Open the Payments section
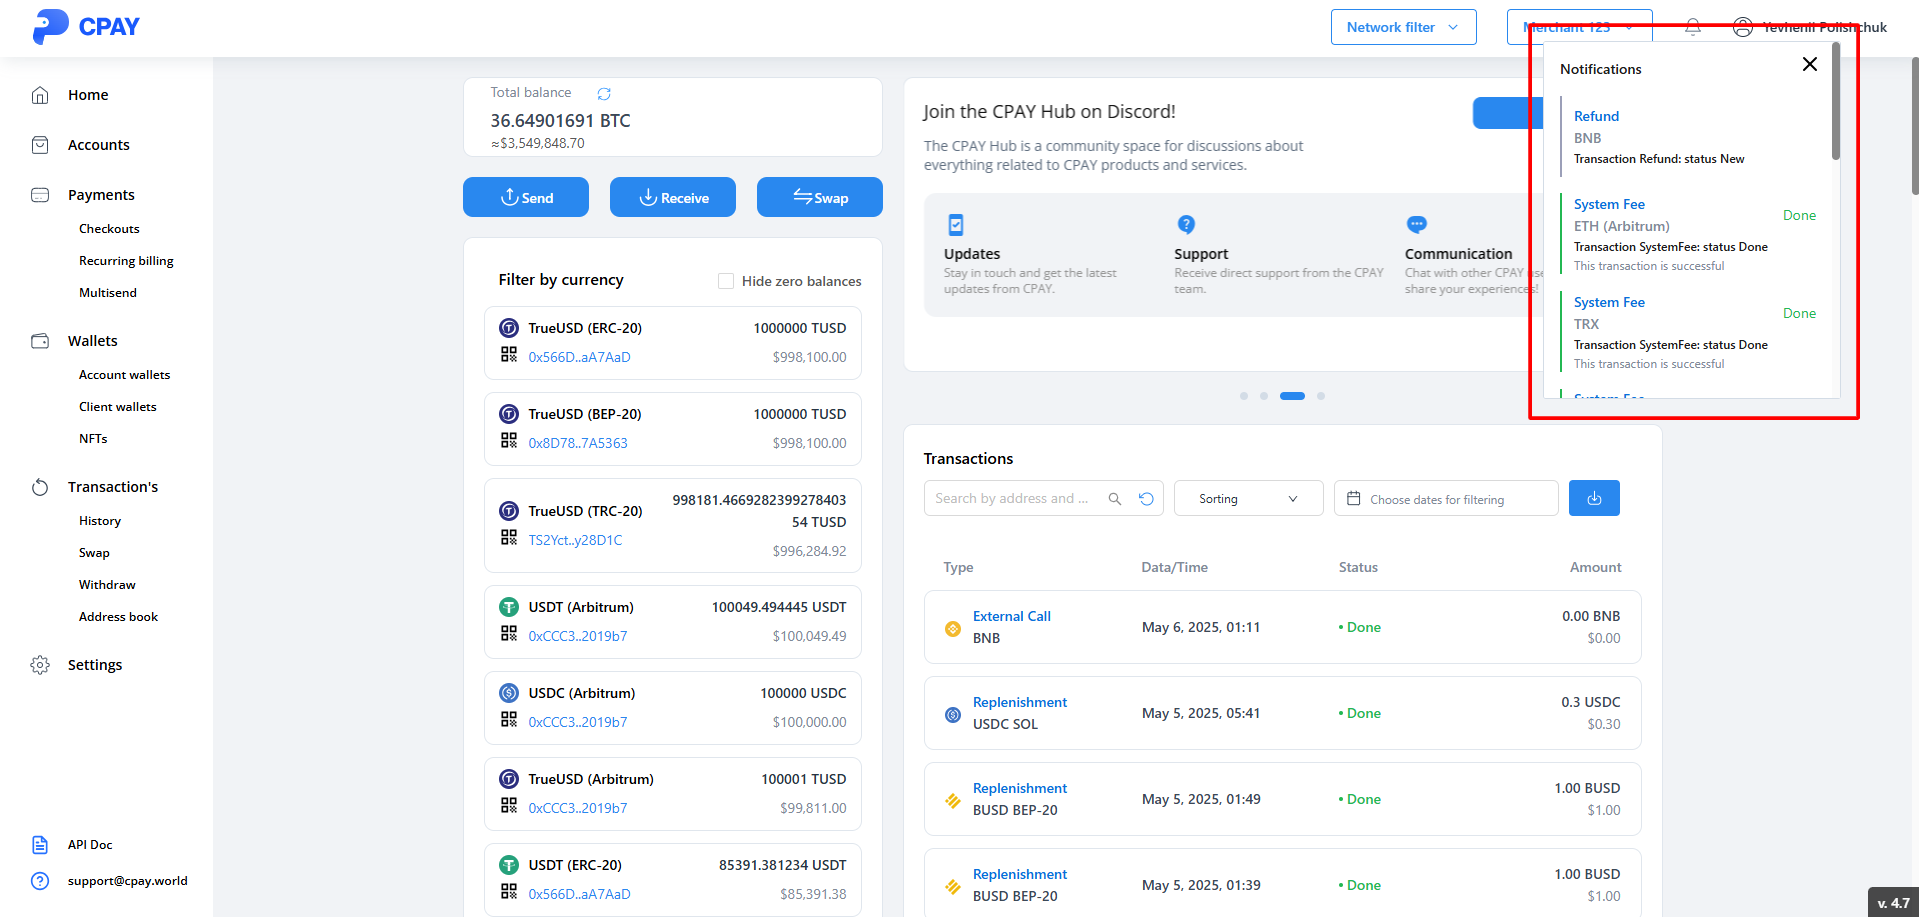 click(x=101, y=195)
